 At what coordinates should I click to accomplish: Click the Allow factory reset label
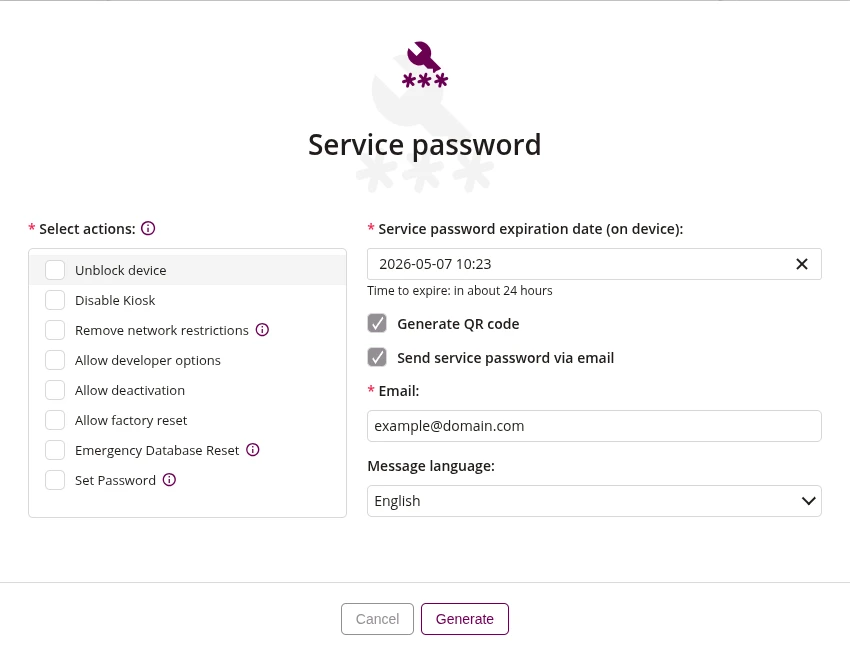131,420
